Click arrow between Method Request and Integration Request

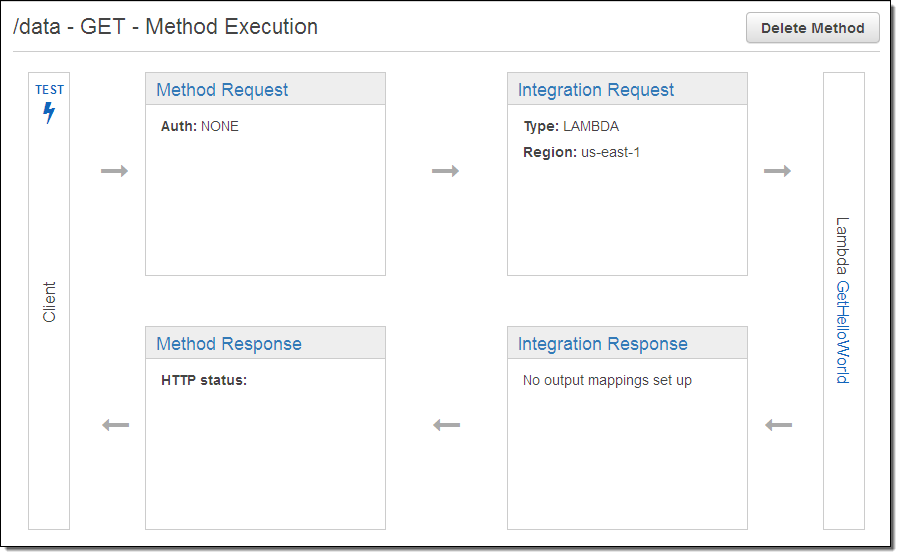point(445,171)
